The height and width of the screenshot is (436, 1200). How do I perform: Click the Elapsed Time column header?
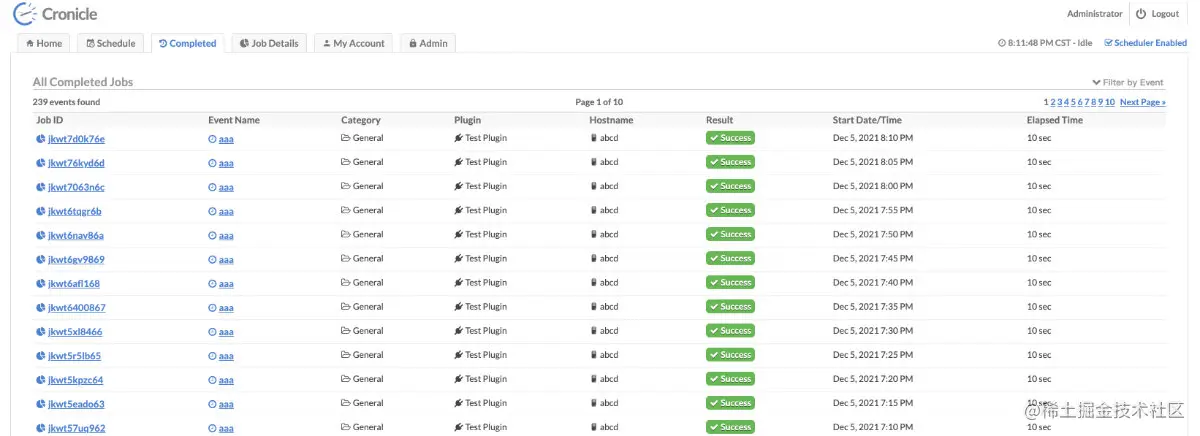click(1055, 120)
